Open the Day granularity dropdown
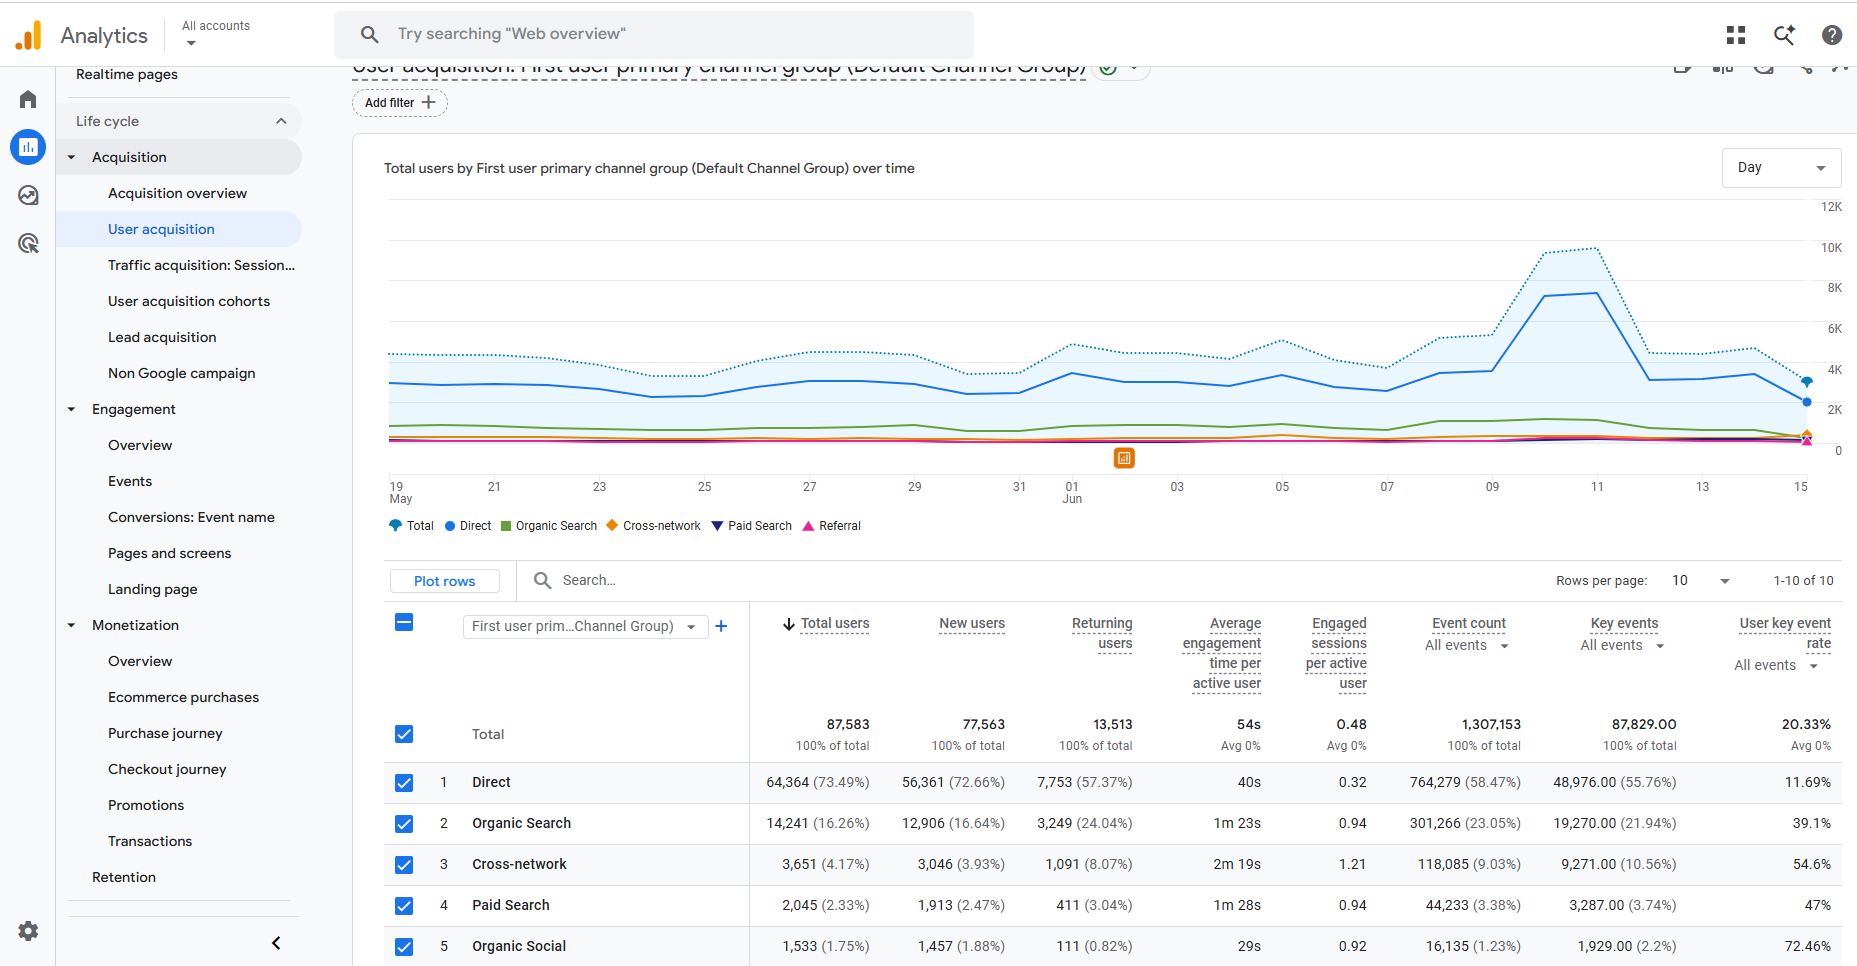The image size is (1857, 966). (x=1781, y=168)
